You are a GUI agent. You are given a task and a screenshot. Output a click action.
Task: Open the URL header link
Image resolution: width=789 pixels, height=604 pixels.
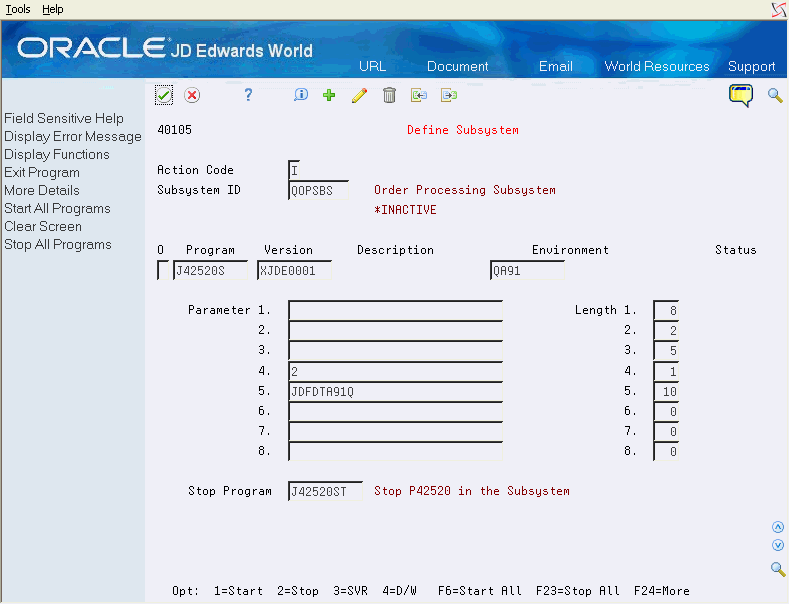(372, 66)
